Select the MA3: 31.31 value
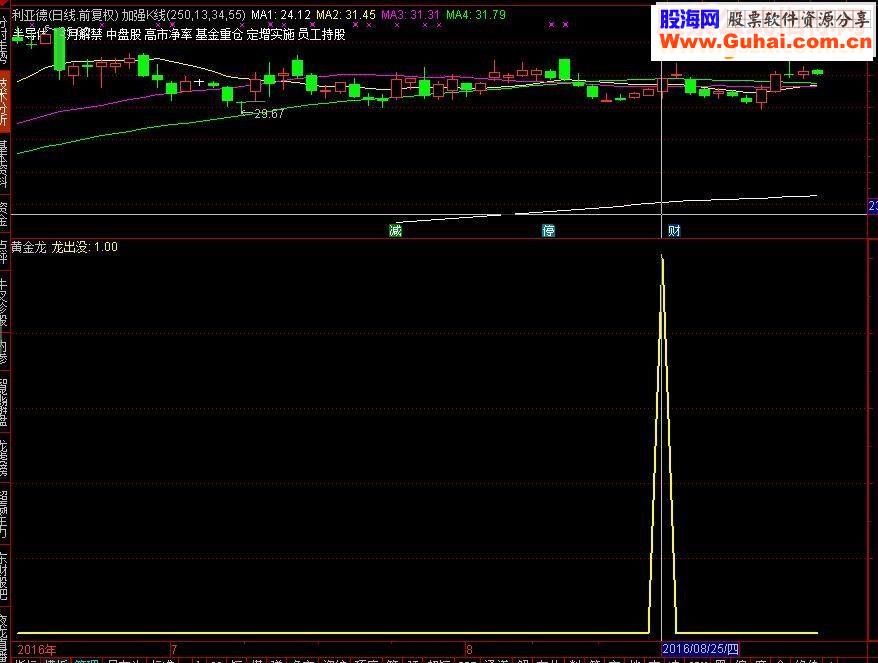Image resolution: width=878 pixels, height=663 pixels. 410,15
